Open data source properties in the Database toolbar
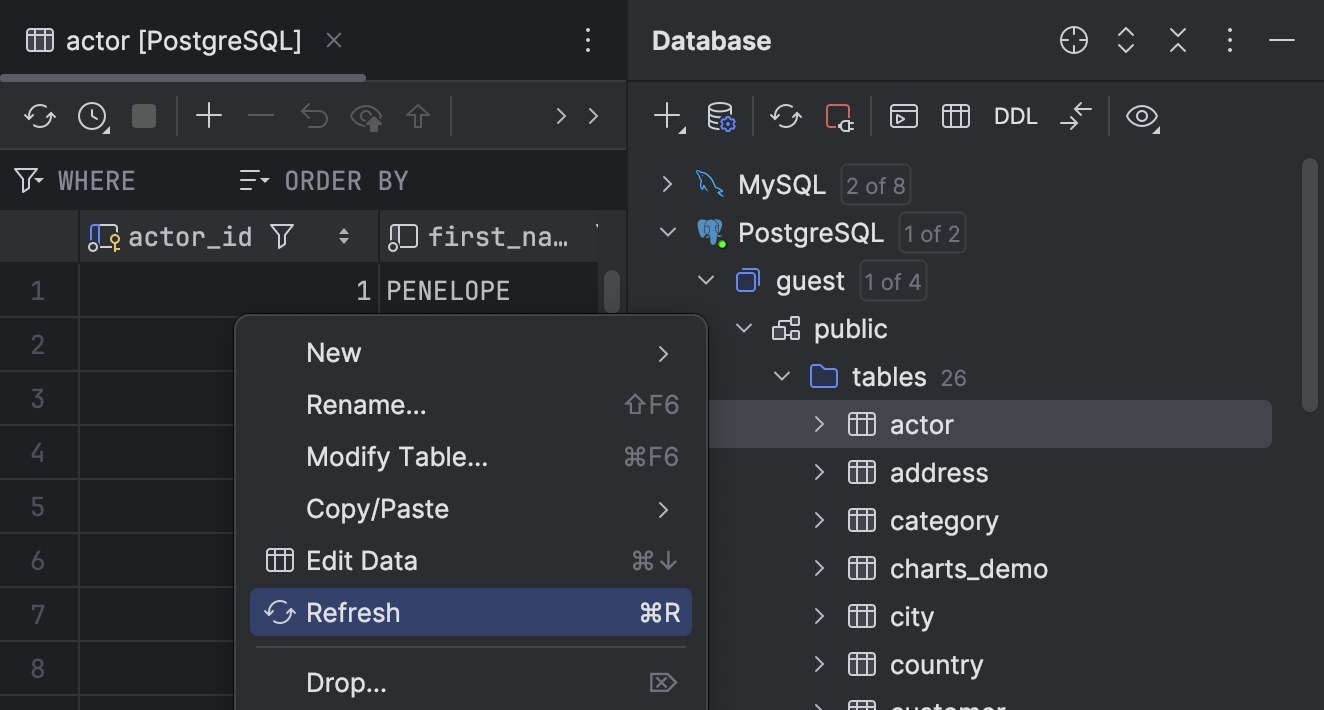Screen dimensions: 1324x710 pyautogui.click(x=723, y=116)
